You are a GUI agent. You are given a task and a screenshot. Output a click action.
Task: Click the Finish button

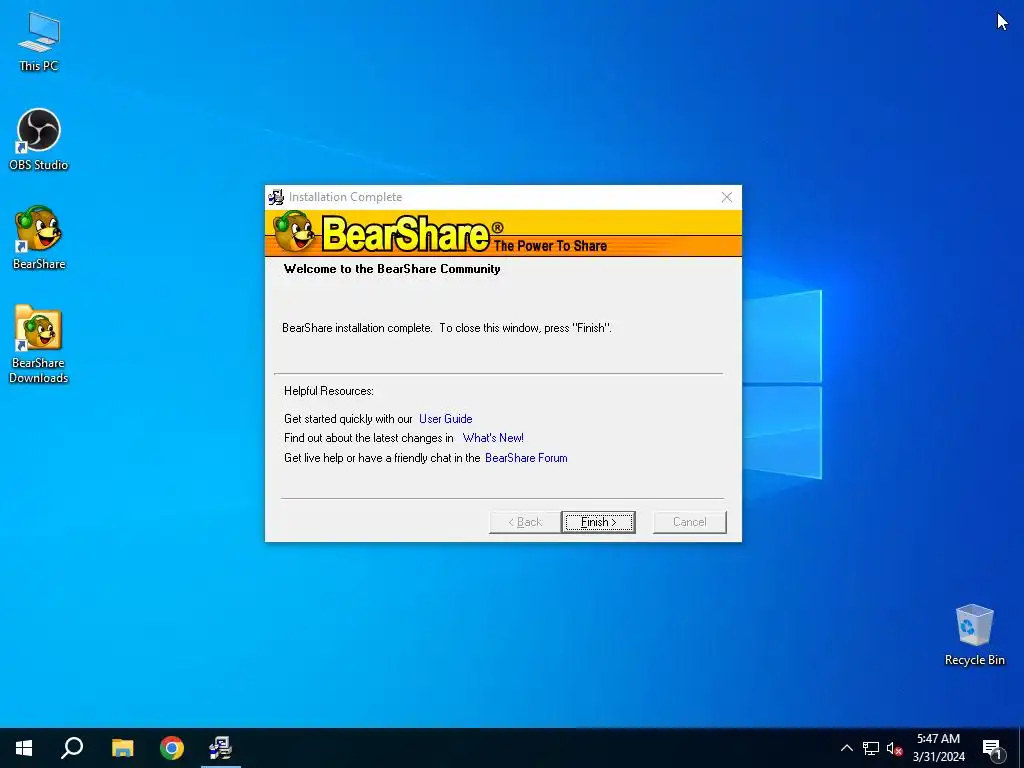coord(598,522)
